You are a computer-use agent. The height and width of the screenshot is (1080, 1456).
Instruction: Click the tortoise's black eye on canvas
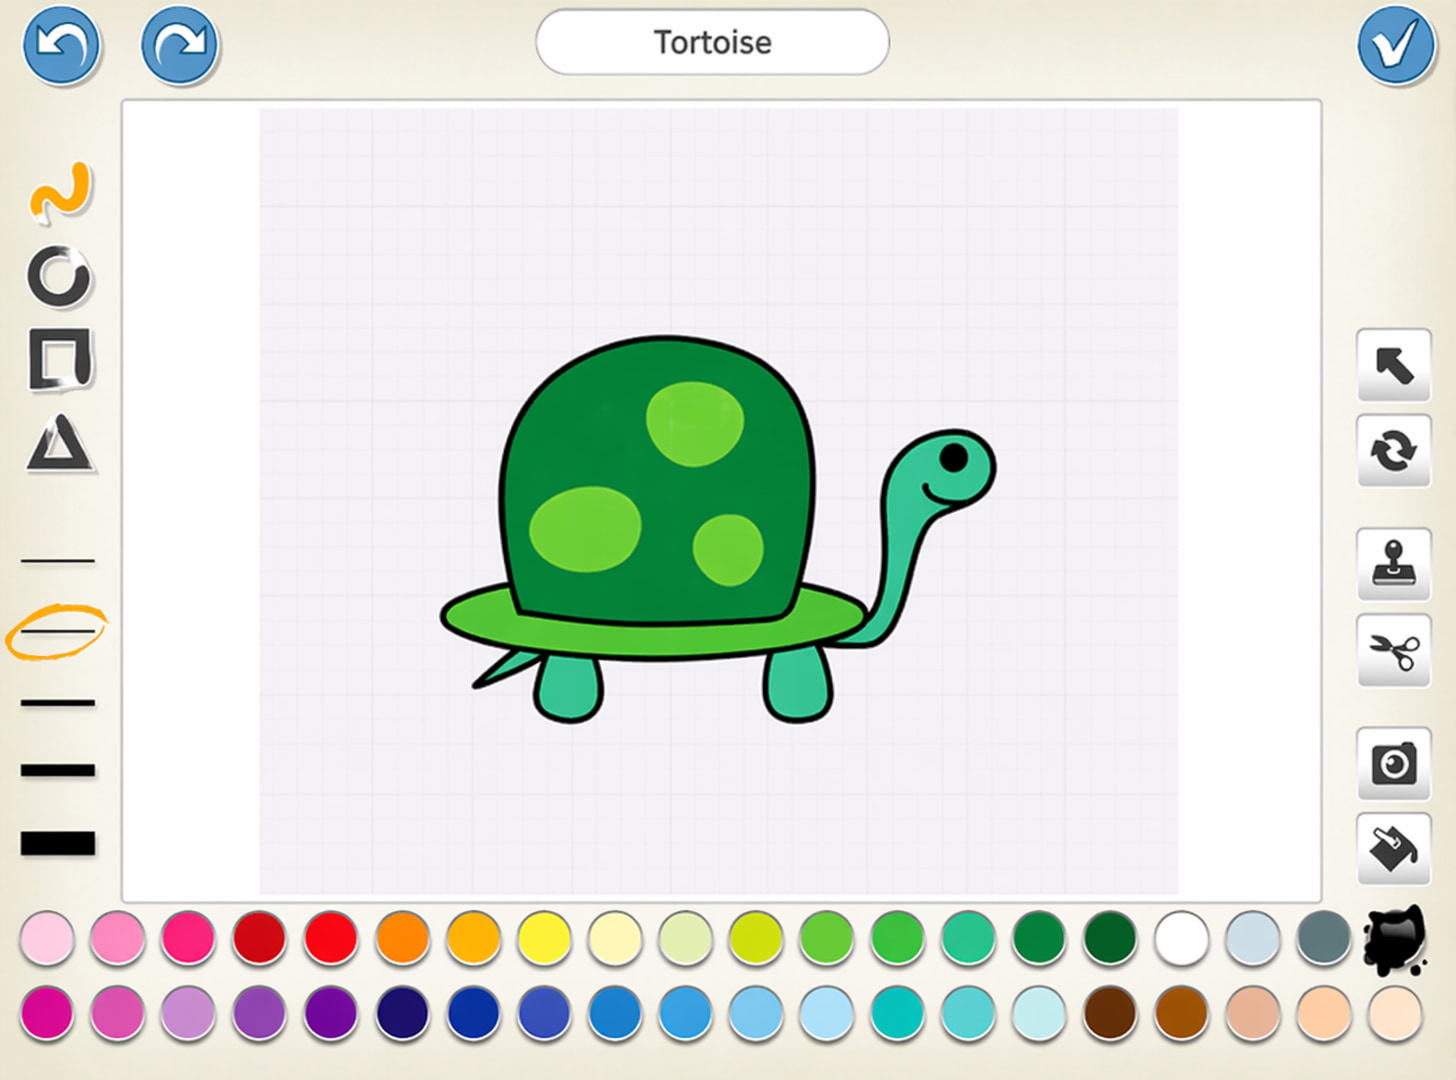[x=954, y=457]
